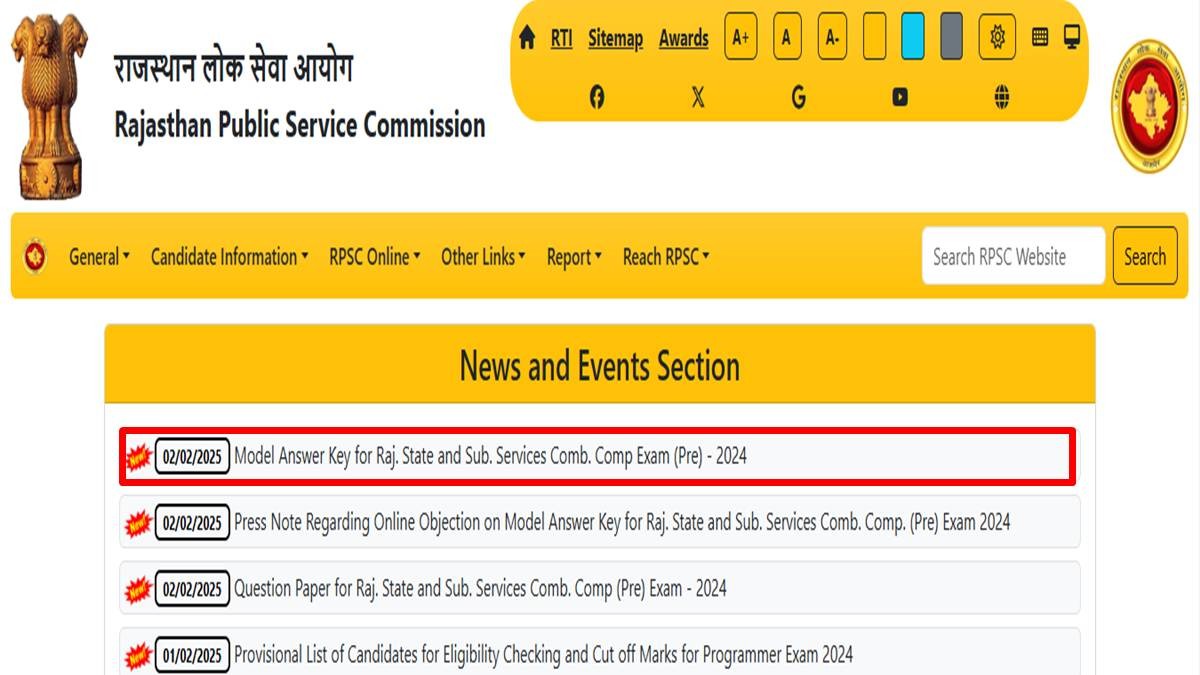Select the blue color theme swatch
Image resolution: width=1200 pixels, height=675 pixels.
912,38
